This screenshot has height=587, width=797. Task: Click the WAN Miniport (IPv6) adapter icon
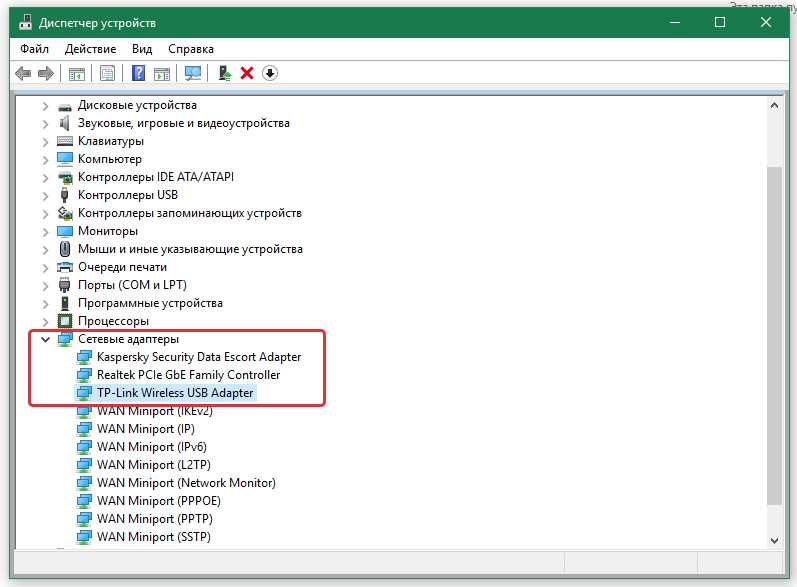(84, 447)
